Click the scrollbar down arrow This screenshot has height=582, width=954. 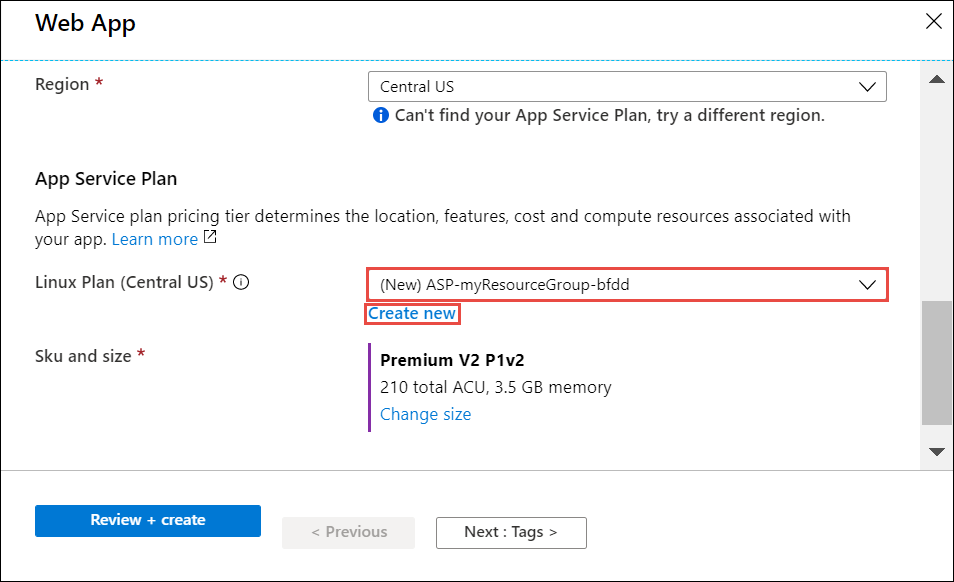pyautogui.click(x=937, y=452)
